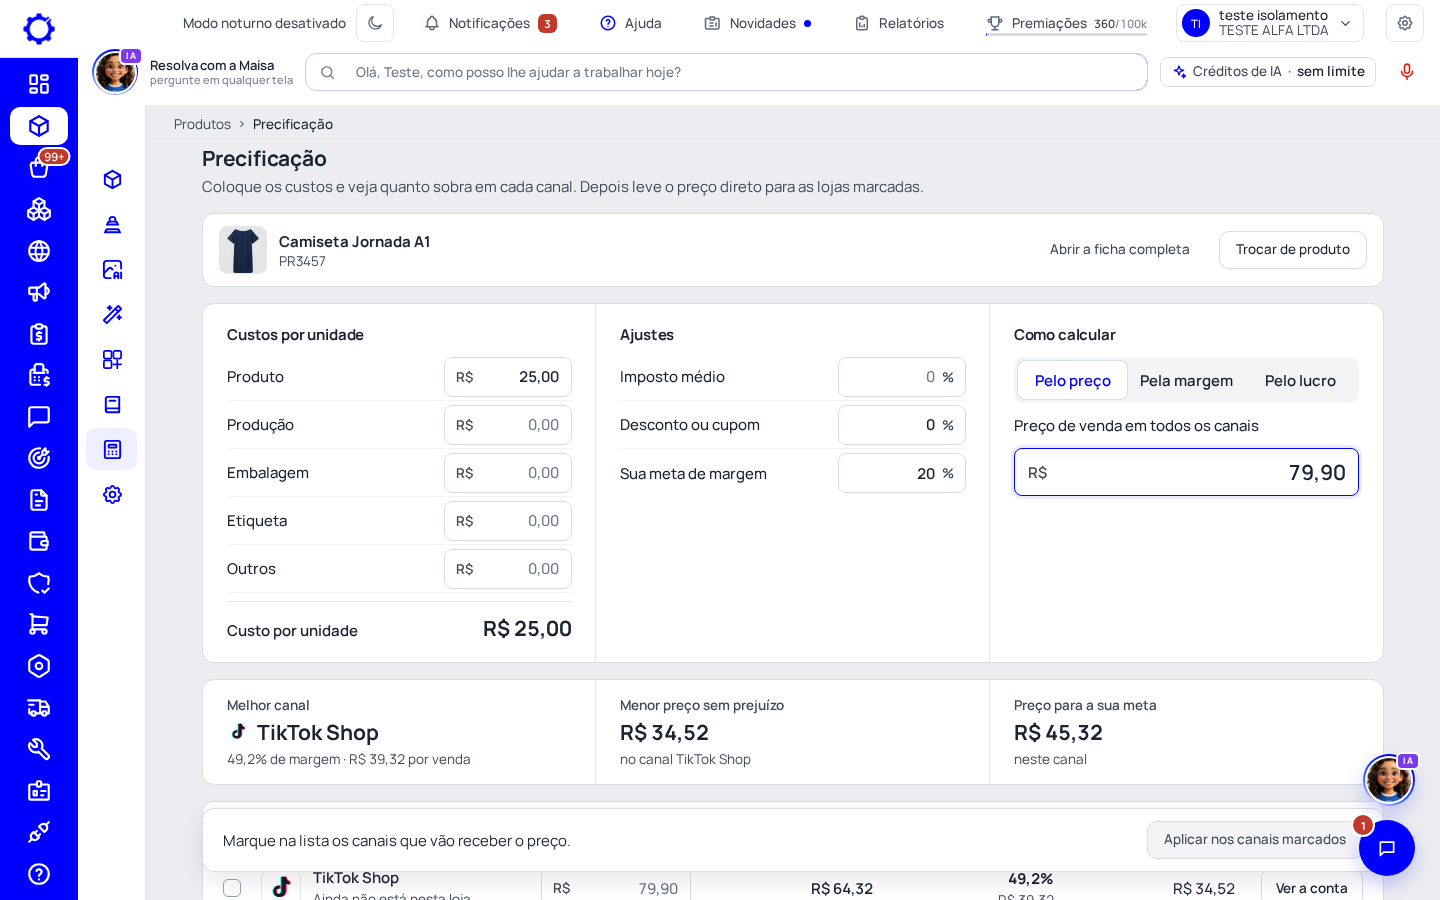1440x900 pixels.
Task: Click Aplicar nos canais marcados button
Action: pyautogui.click(x=1254, y=840)
